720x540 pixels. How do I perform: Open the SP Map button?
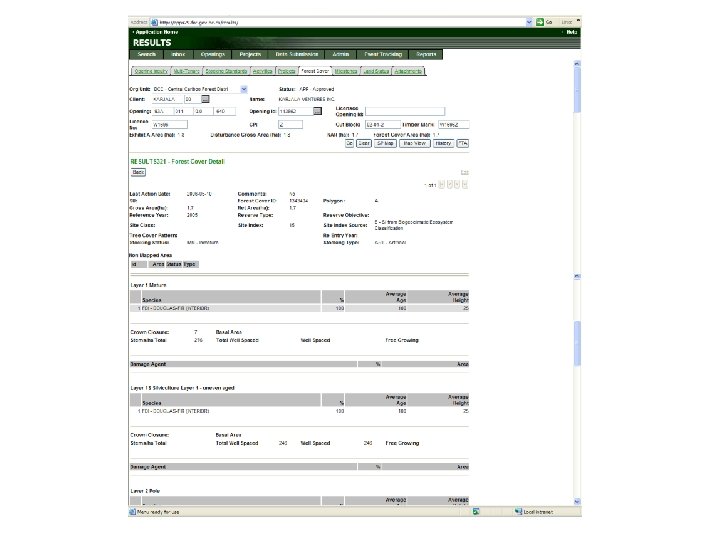(385, 143)
